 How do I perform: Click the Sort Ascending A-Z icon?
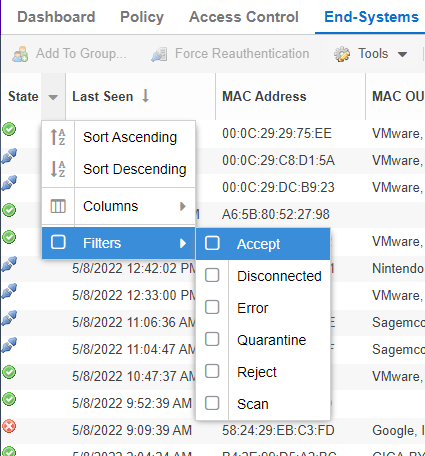click(58, 137)
